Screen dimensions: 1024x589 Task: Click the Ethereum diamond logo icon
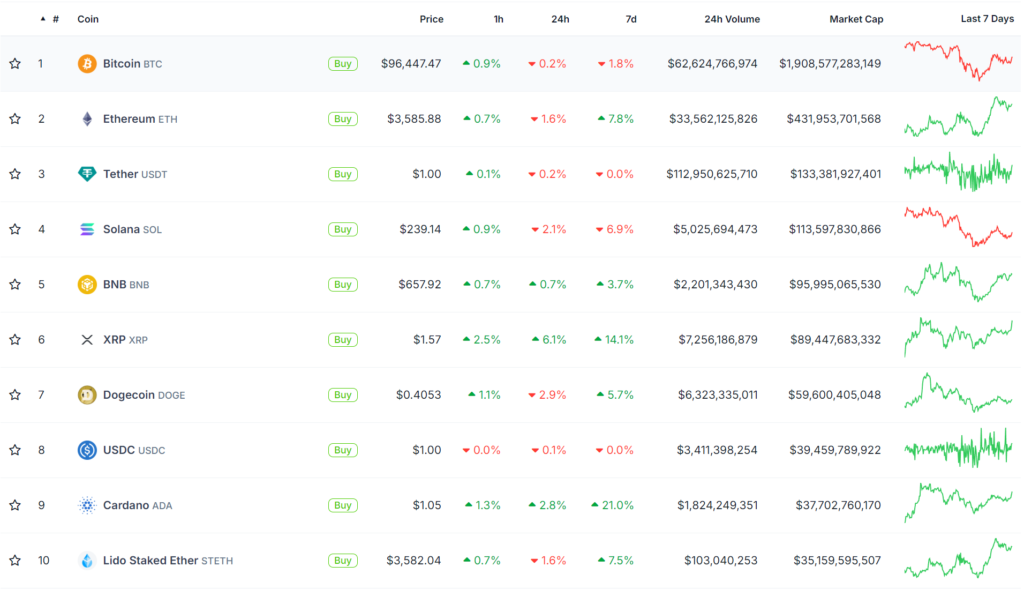click(87, 119)
